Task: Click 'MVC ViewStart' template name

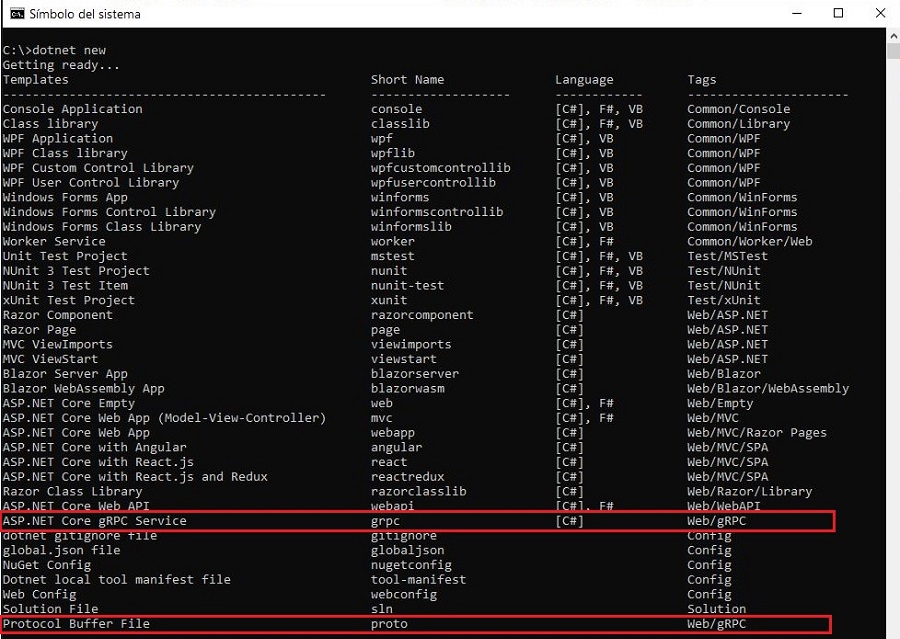Action: pyautogui.click(x=50, y=359)
